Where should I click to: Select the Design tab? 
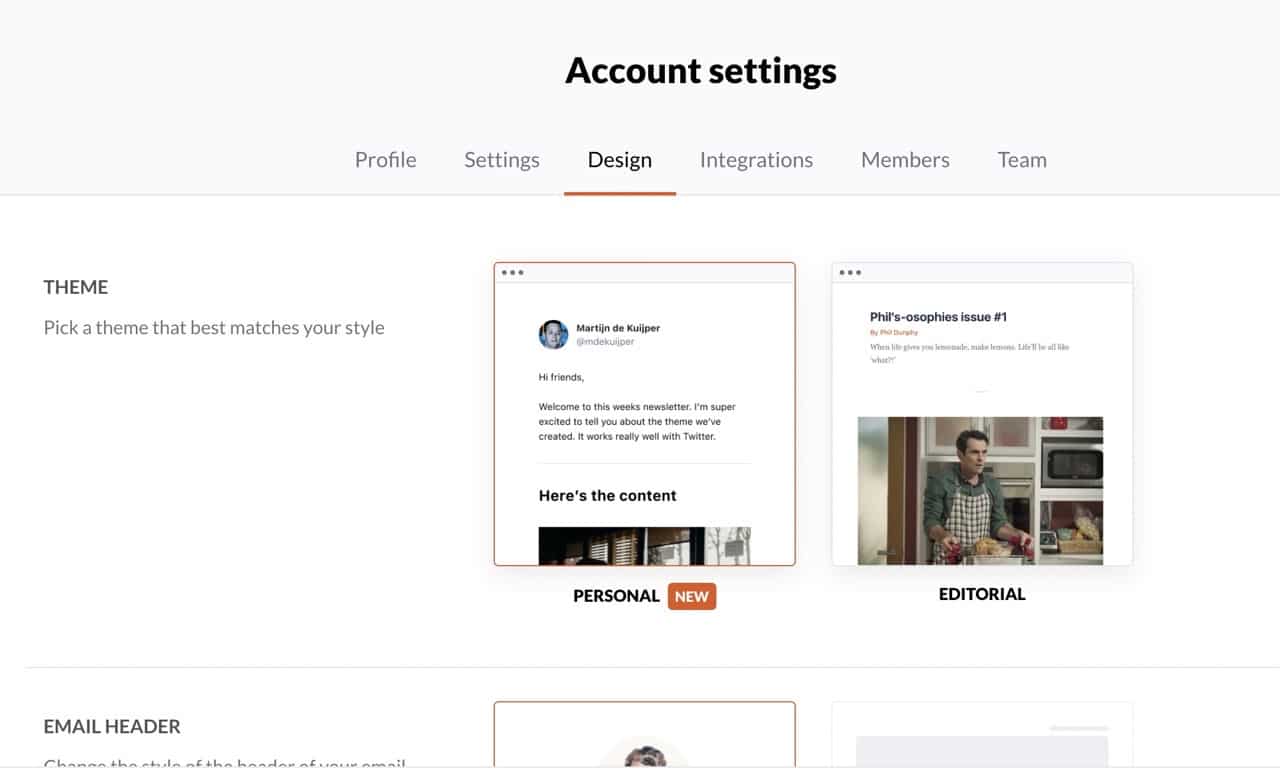tap(619, 160)
